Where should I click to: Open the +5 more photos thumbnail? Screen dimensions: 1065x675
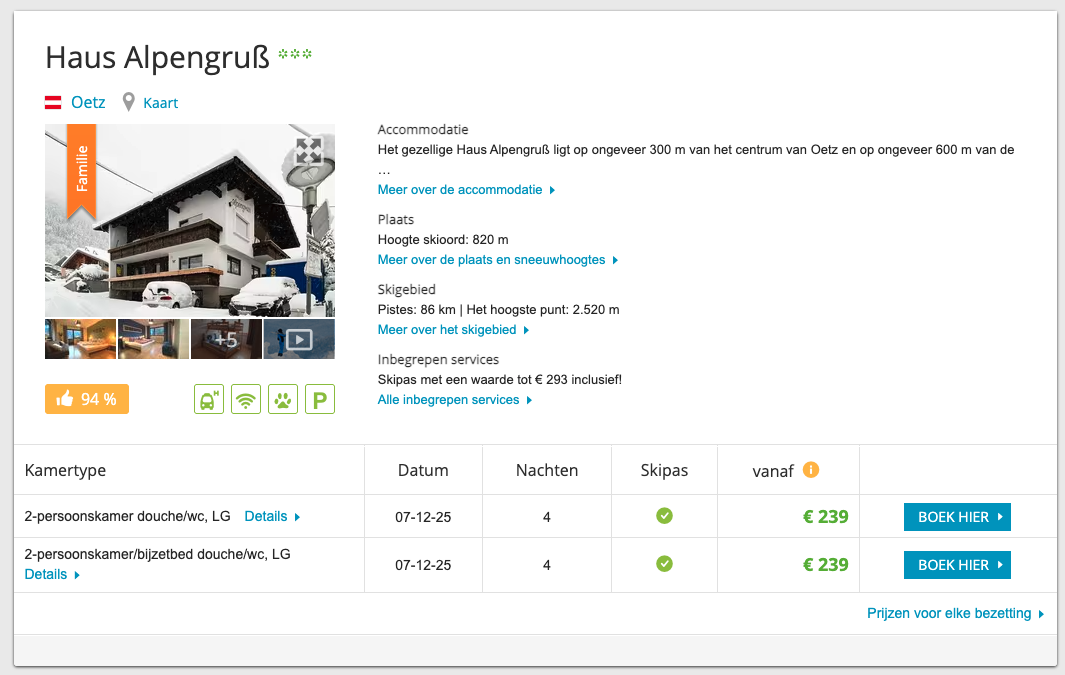tap(226, 339)
